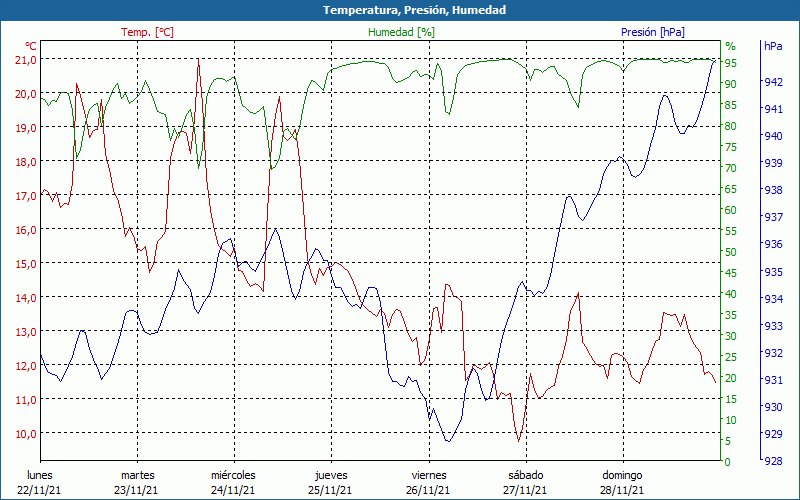Click the '941' pressure axis value
This screenshot has height=500, width=800.
pos(773,109)
